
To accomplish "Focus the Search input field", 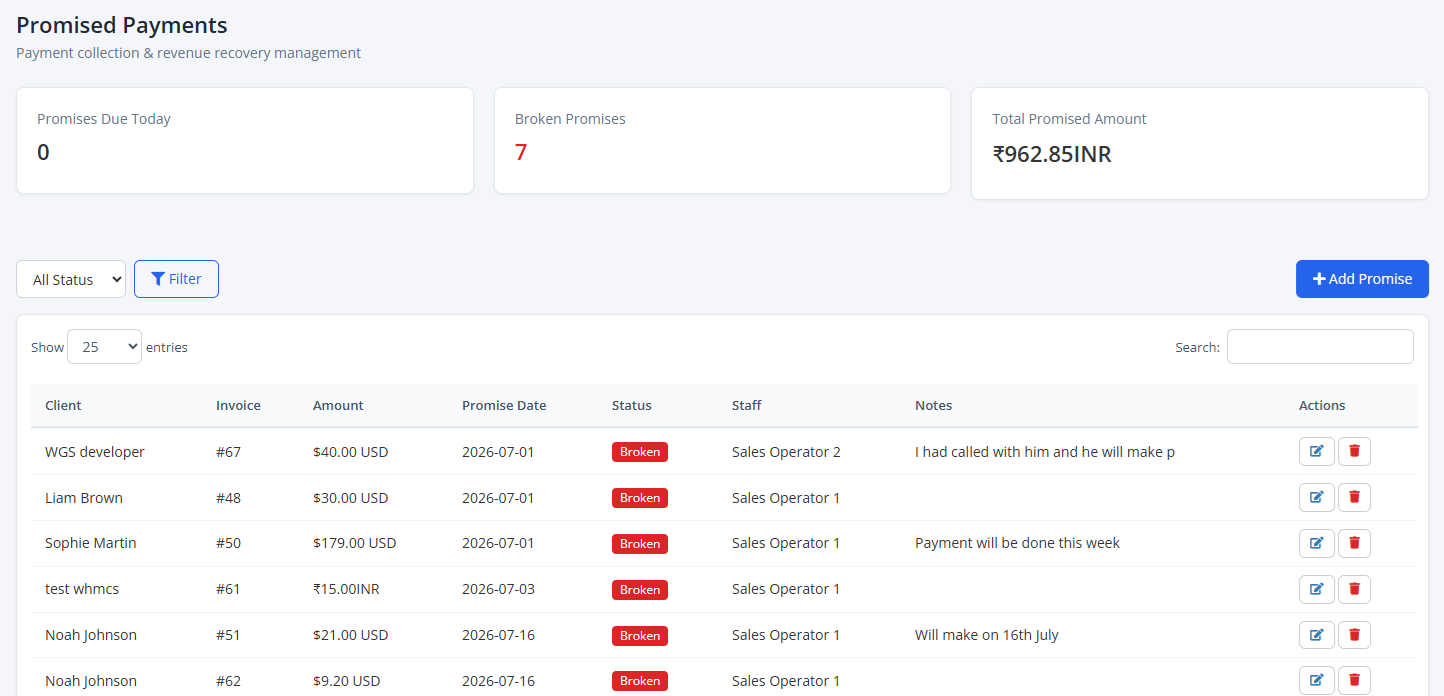I will pos(1320,347).
